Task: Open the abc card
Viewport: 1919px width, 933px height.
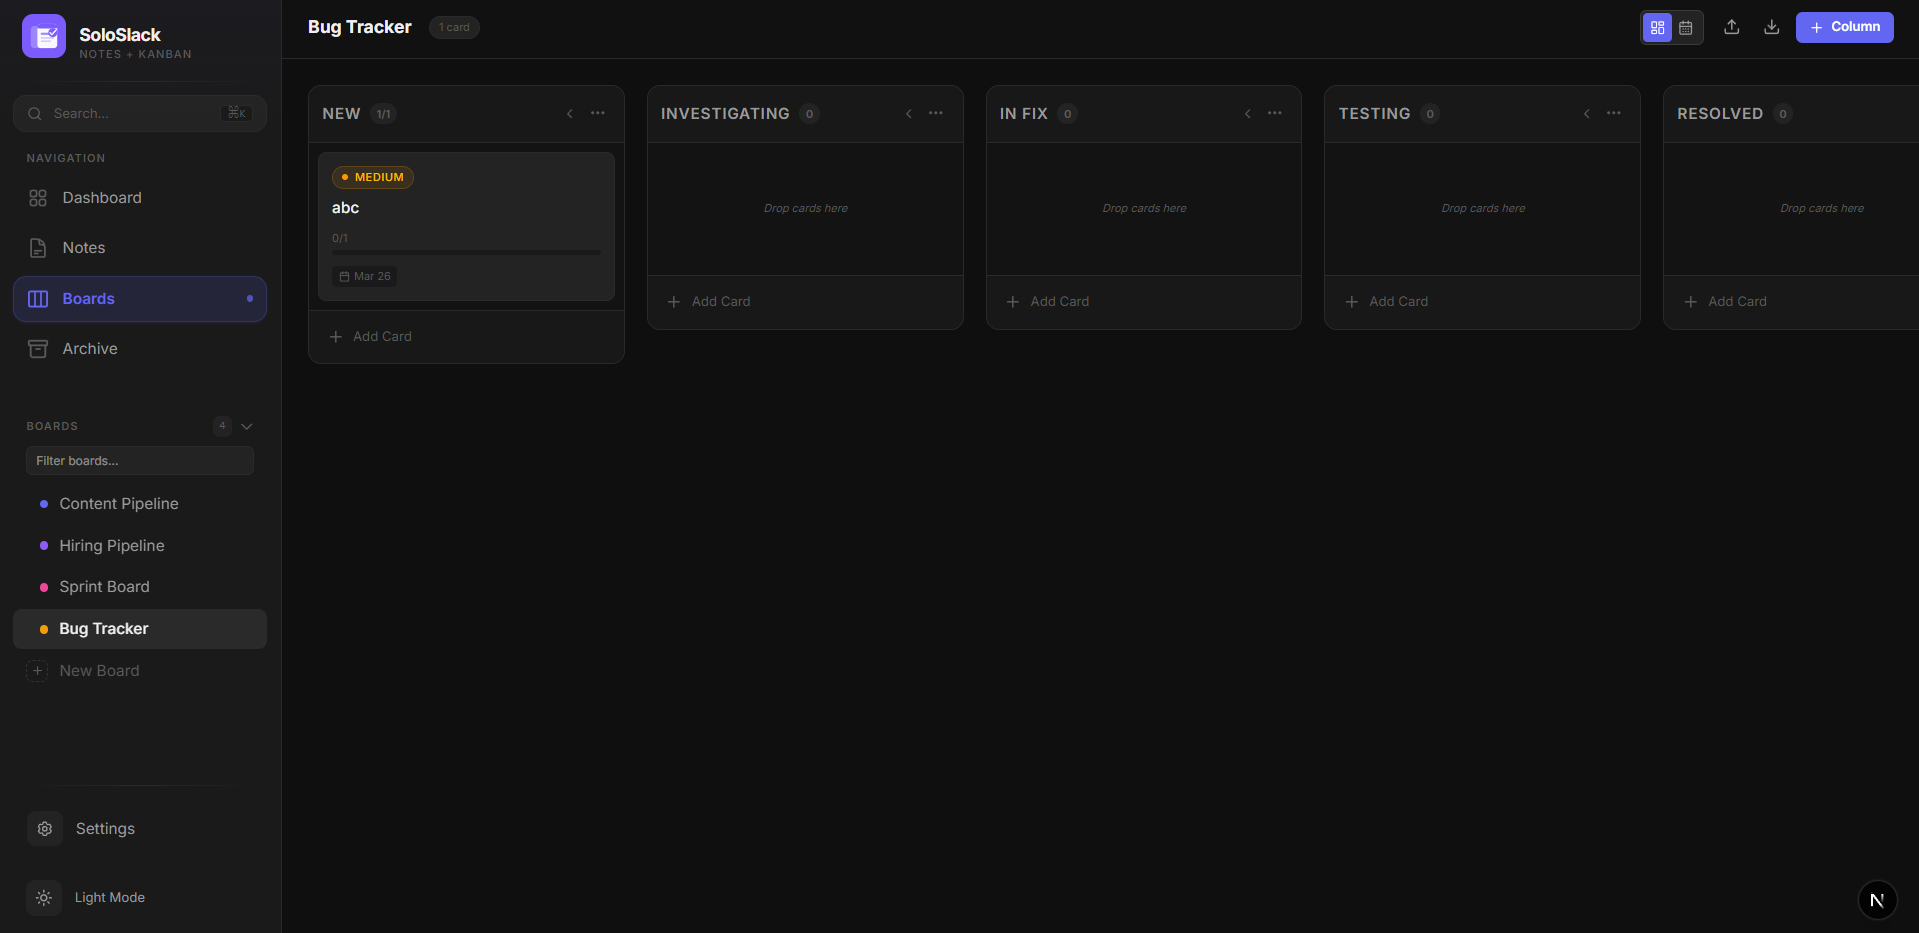Action: pyautogui.click(x=466, y=226)
